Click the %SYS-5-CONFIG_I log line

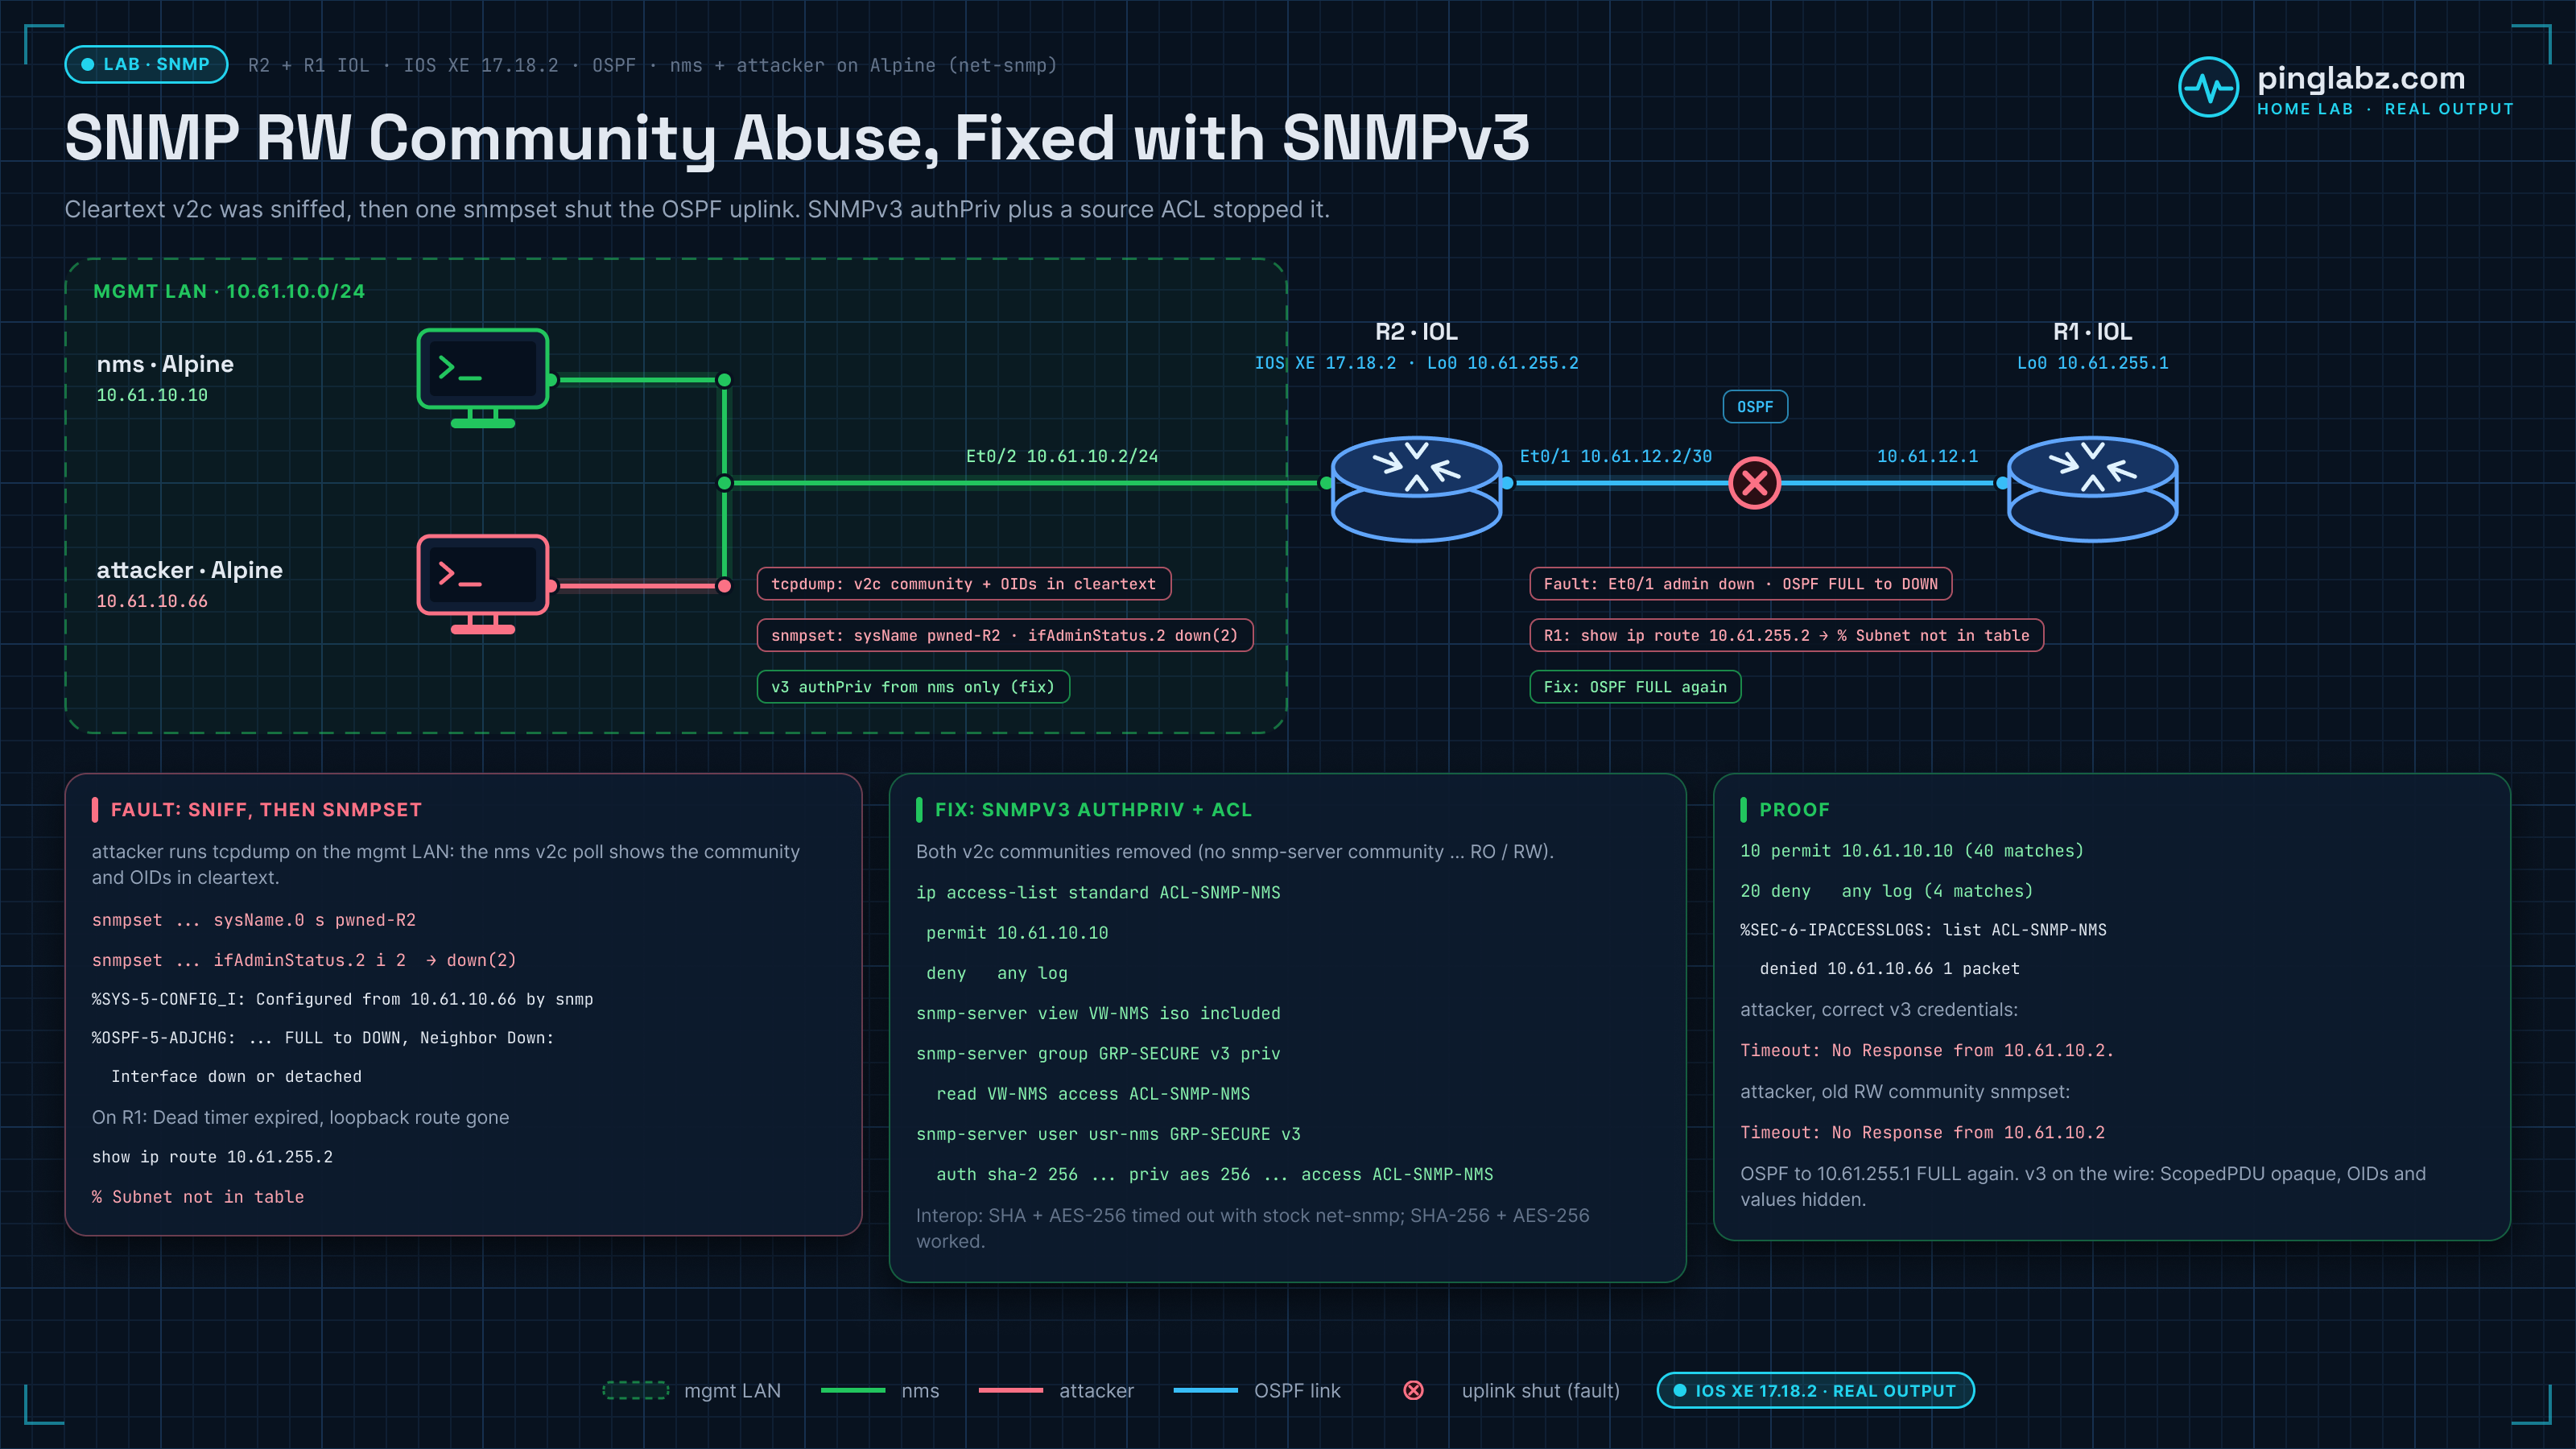coord(342,999)
